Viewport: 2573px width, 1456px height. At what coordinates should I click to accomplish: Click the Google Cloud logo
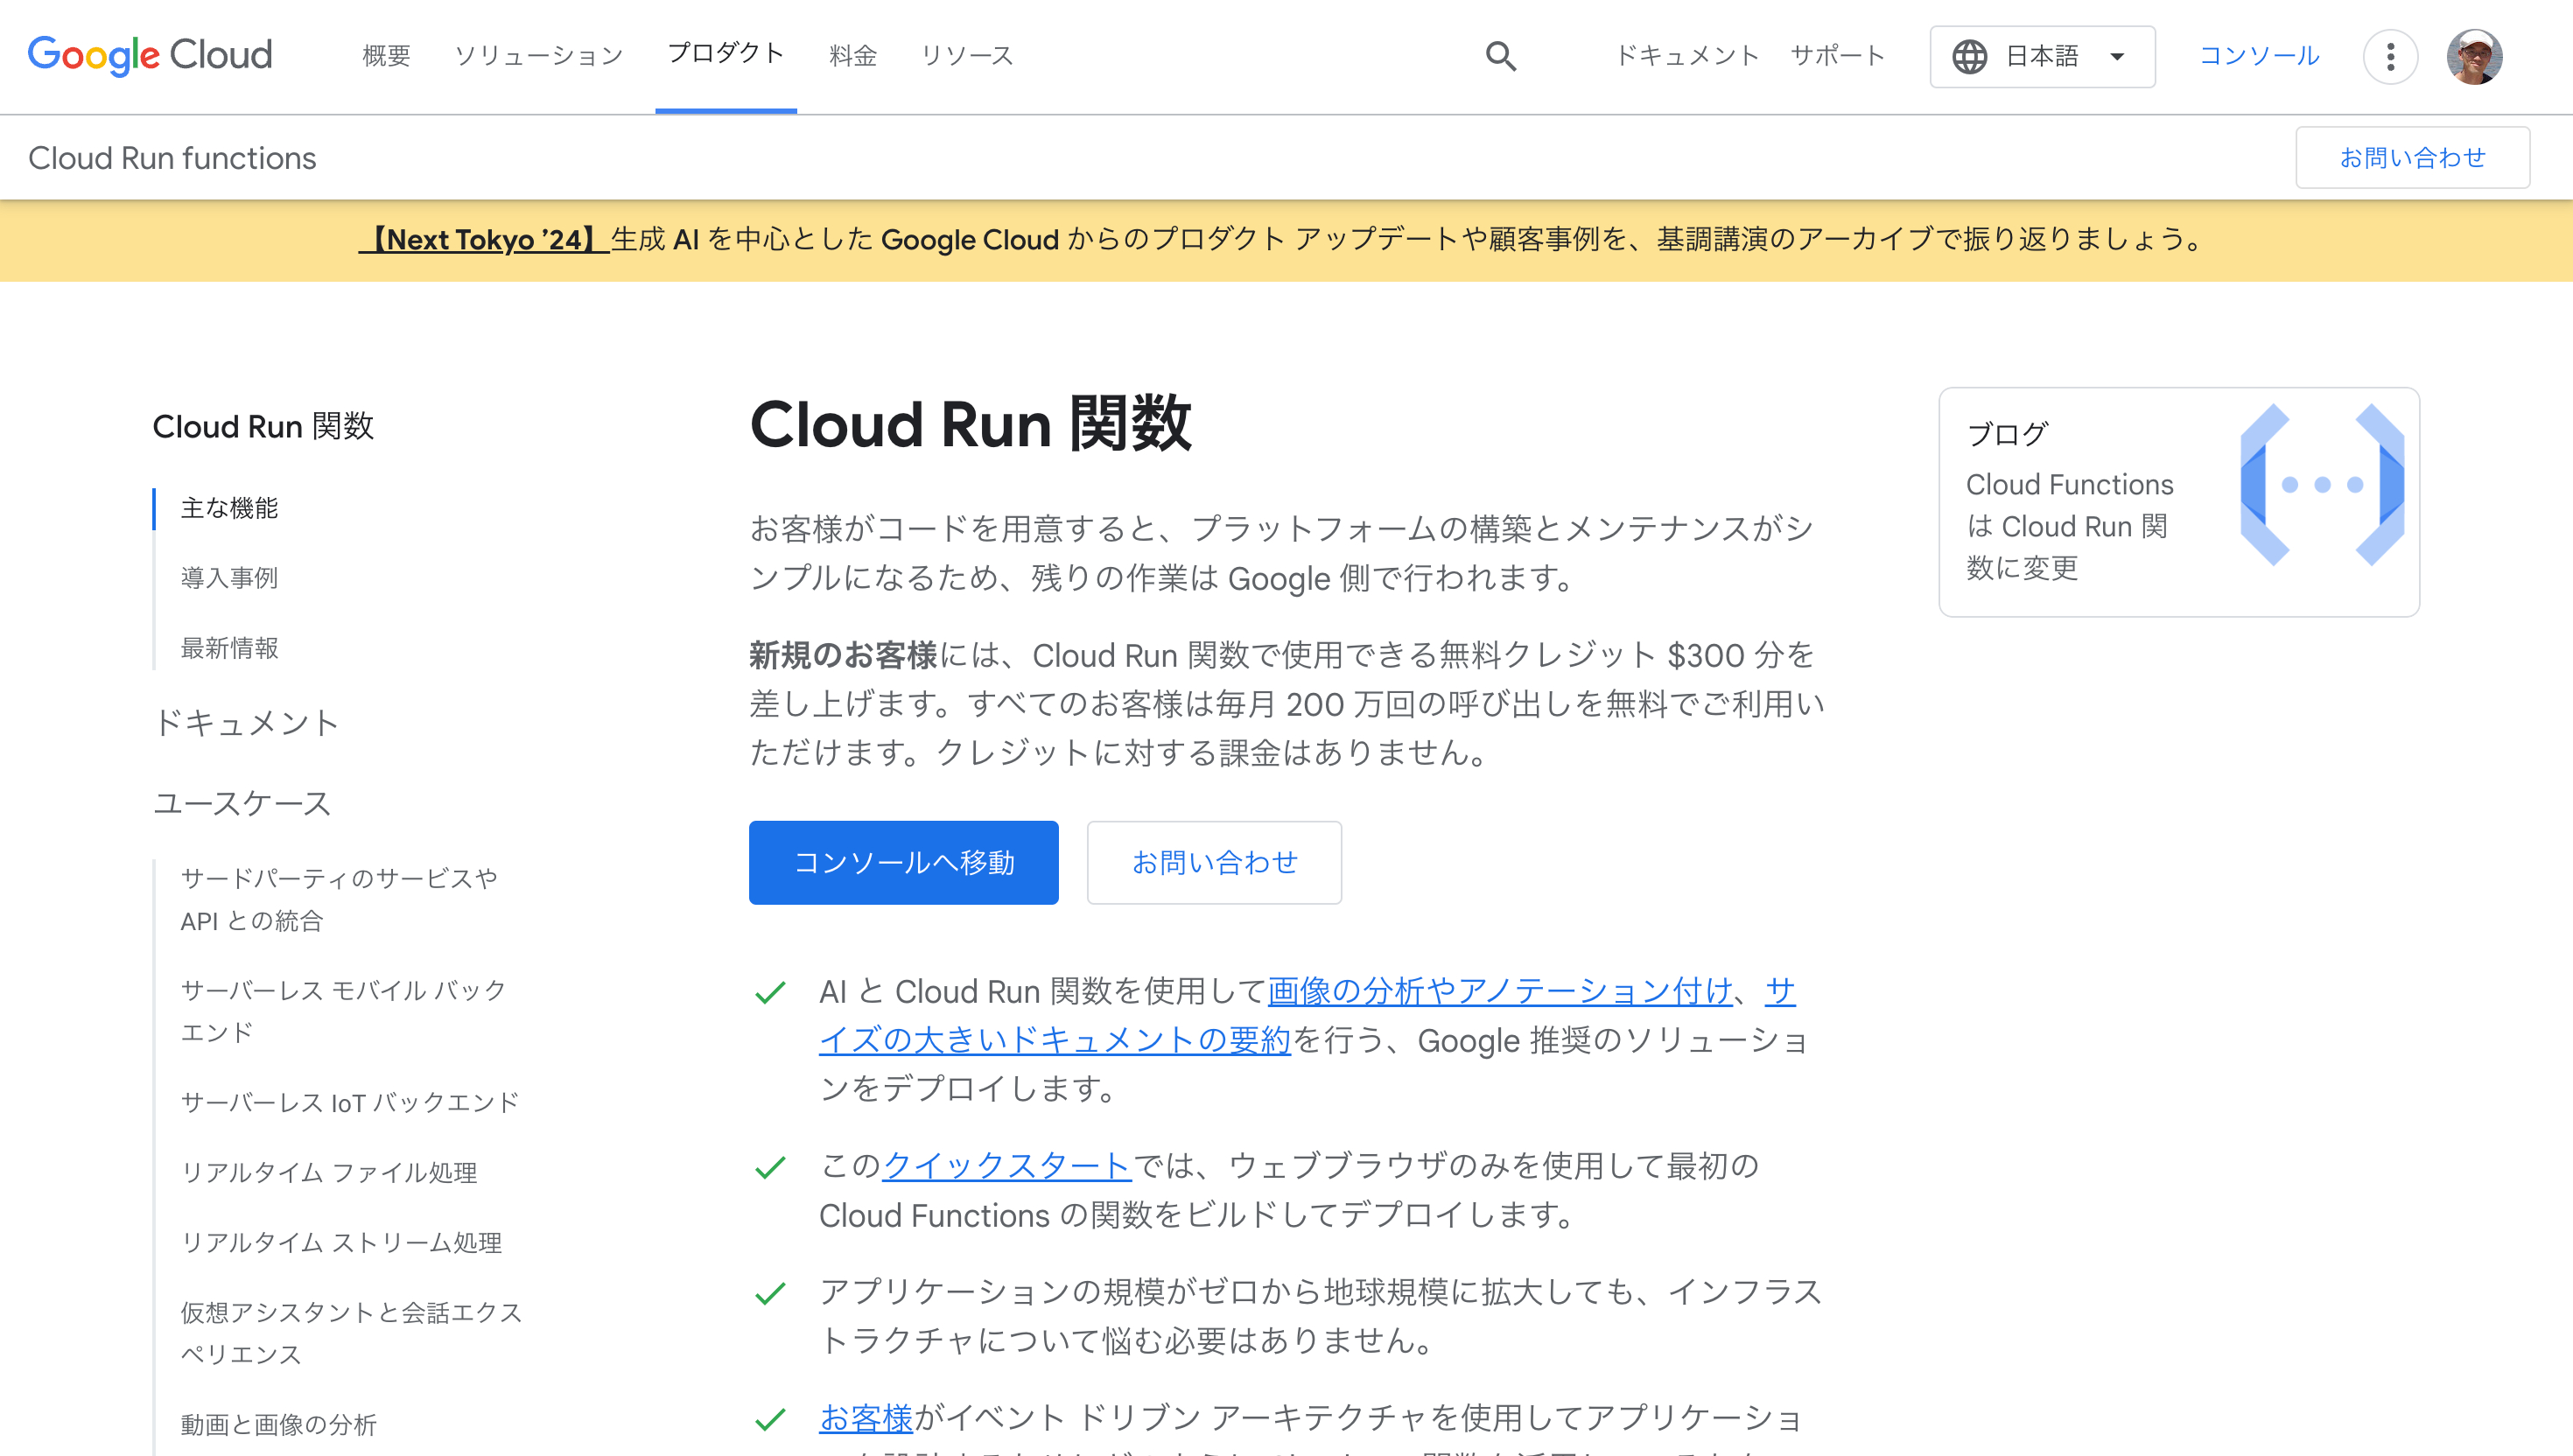(150, 55)
